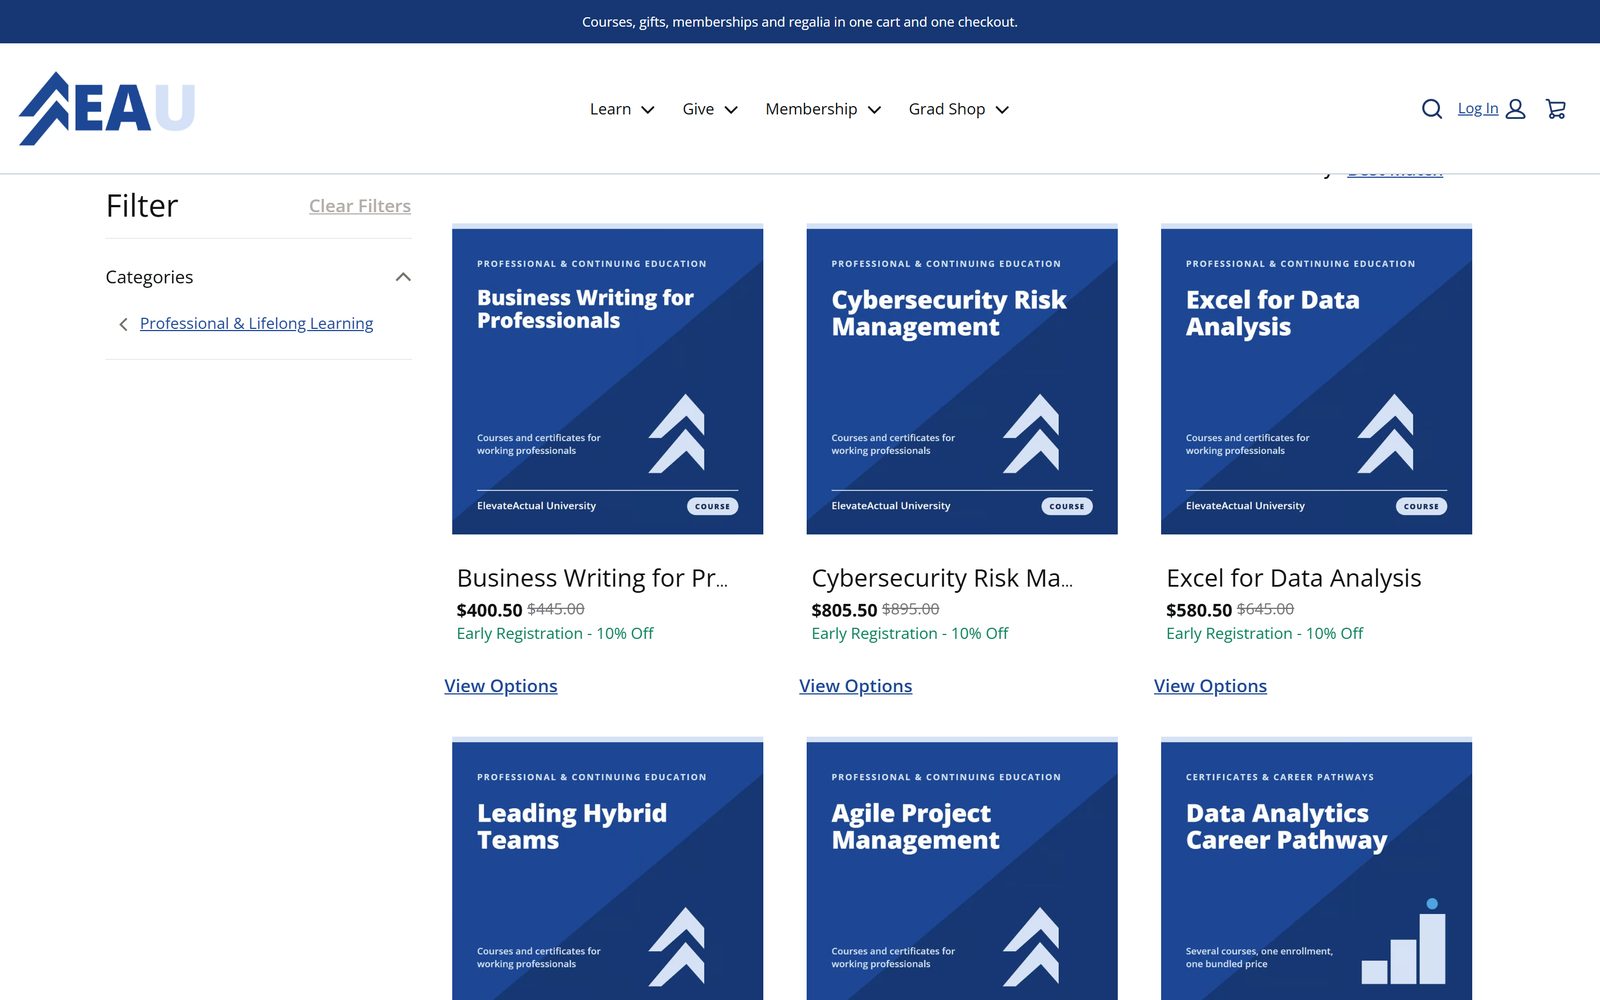Click the EAU logo

107,108
